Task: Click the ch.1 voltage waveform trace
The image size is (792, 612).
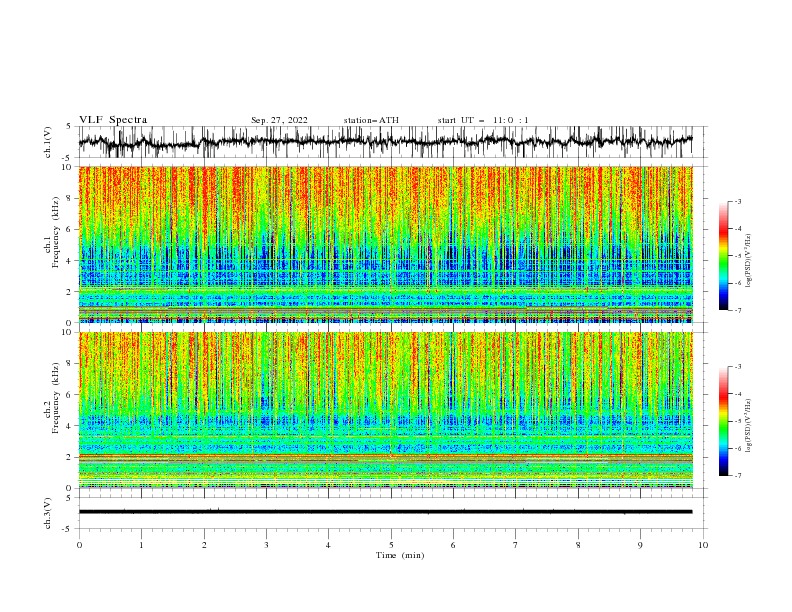Action: (386, 142)
